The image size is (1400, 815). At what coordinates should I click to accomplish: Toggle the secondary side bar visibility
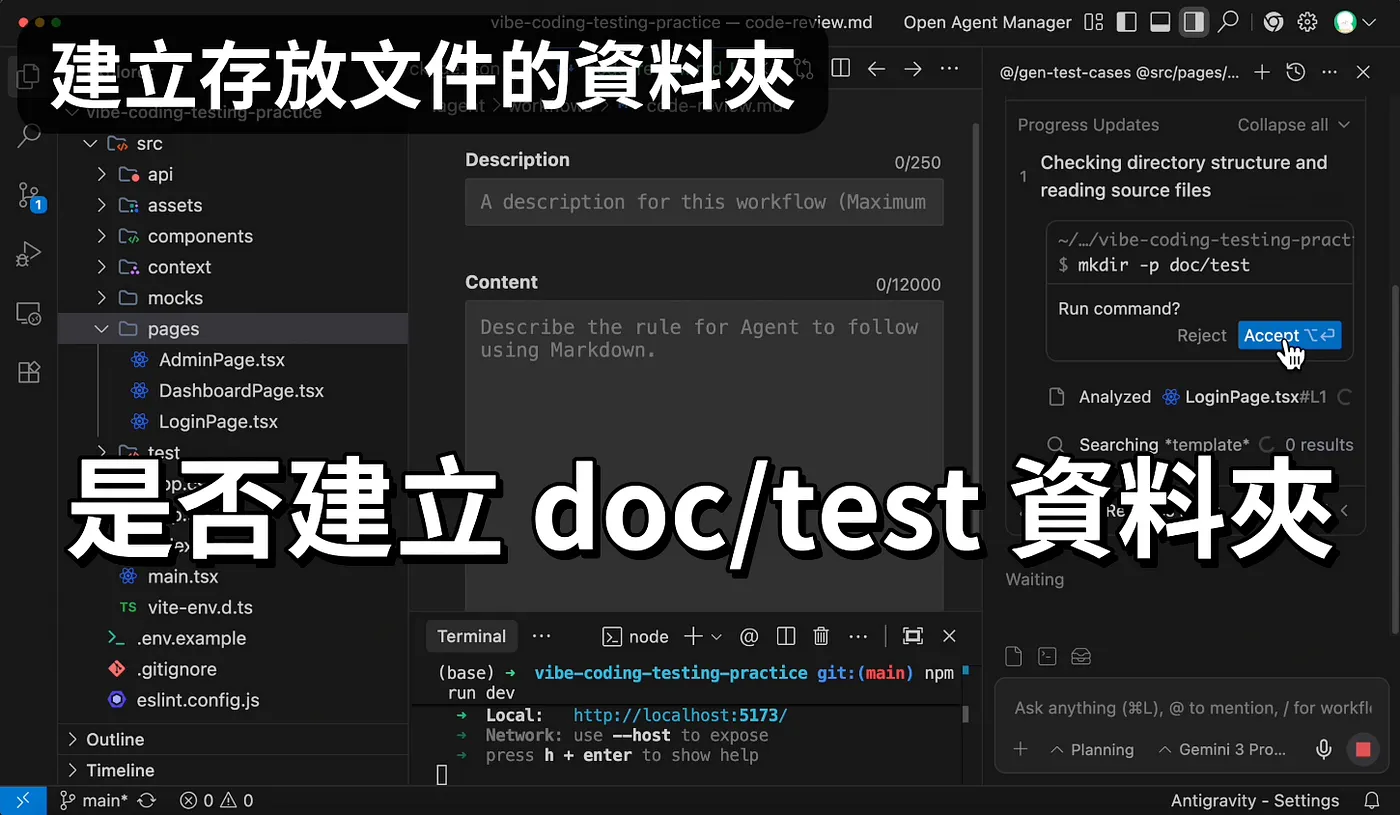click(x=1193, y=22)
